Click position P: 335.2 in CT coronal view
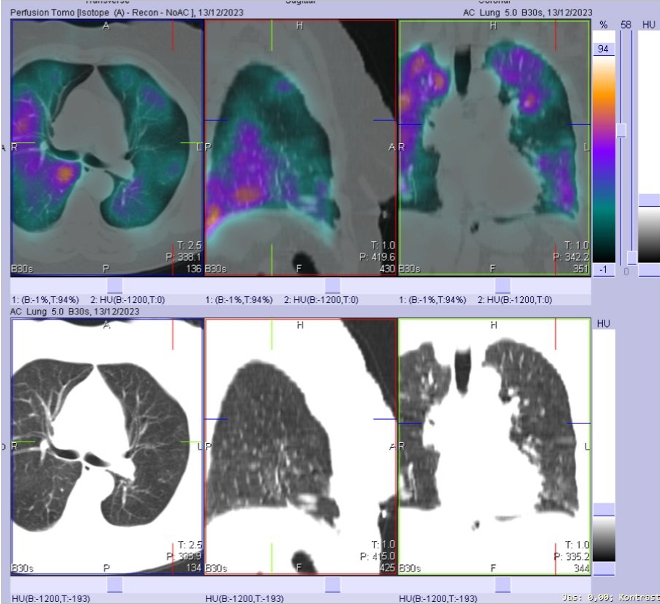 pos(571,556)
